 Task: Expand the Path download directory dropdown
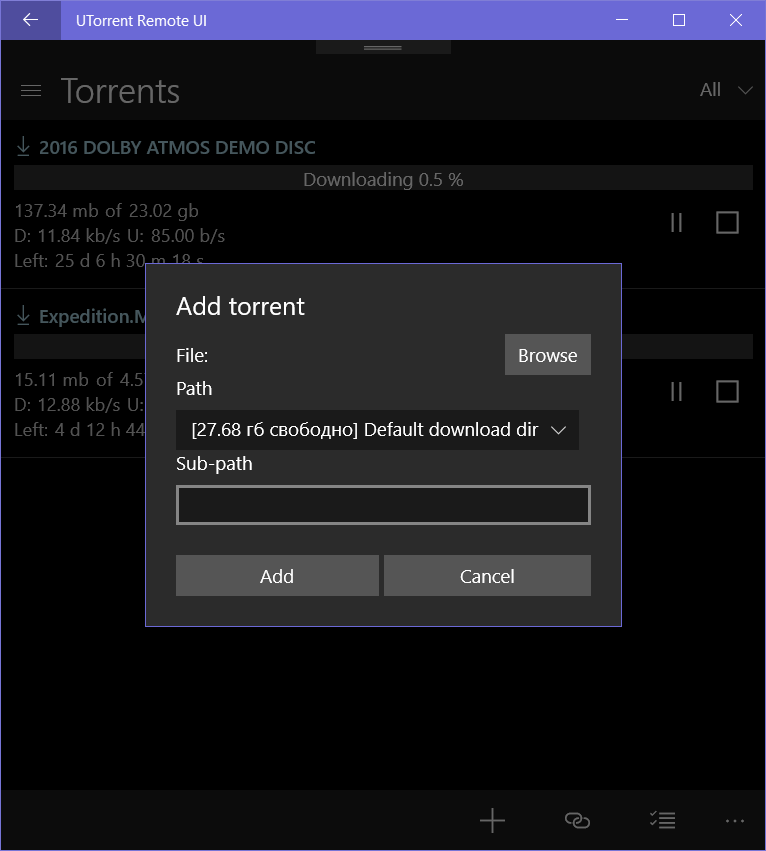[377, 430]
